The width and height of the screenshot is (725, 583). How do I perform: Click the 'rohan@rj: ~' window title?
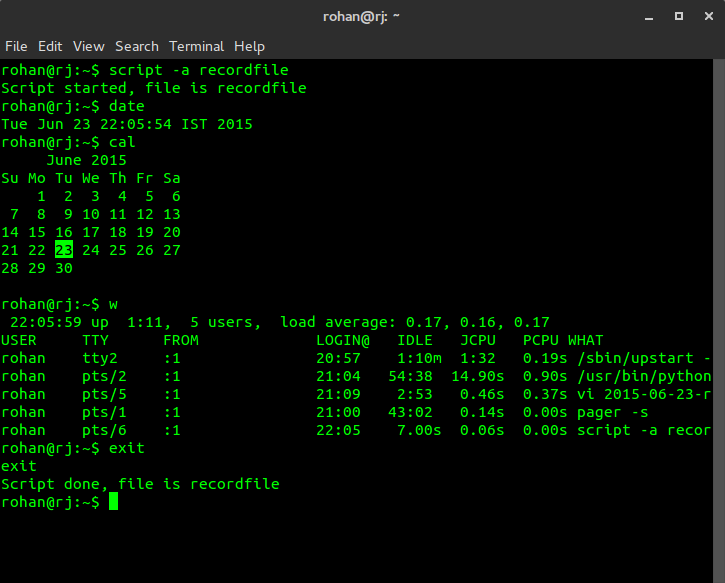(361, 17)
